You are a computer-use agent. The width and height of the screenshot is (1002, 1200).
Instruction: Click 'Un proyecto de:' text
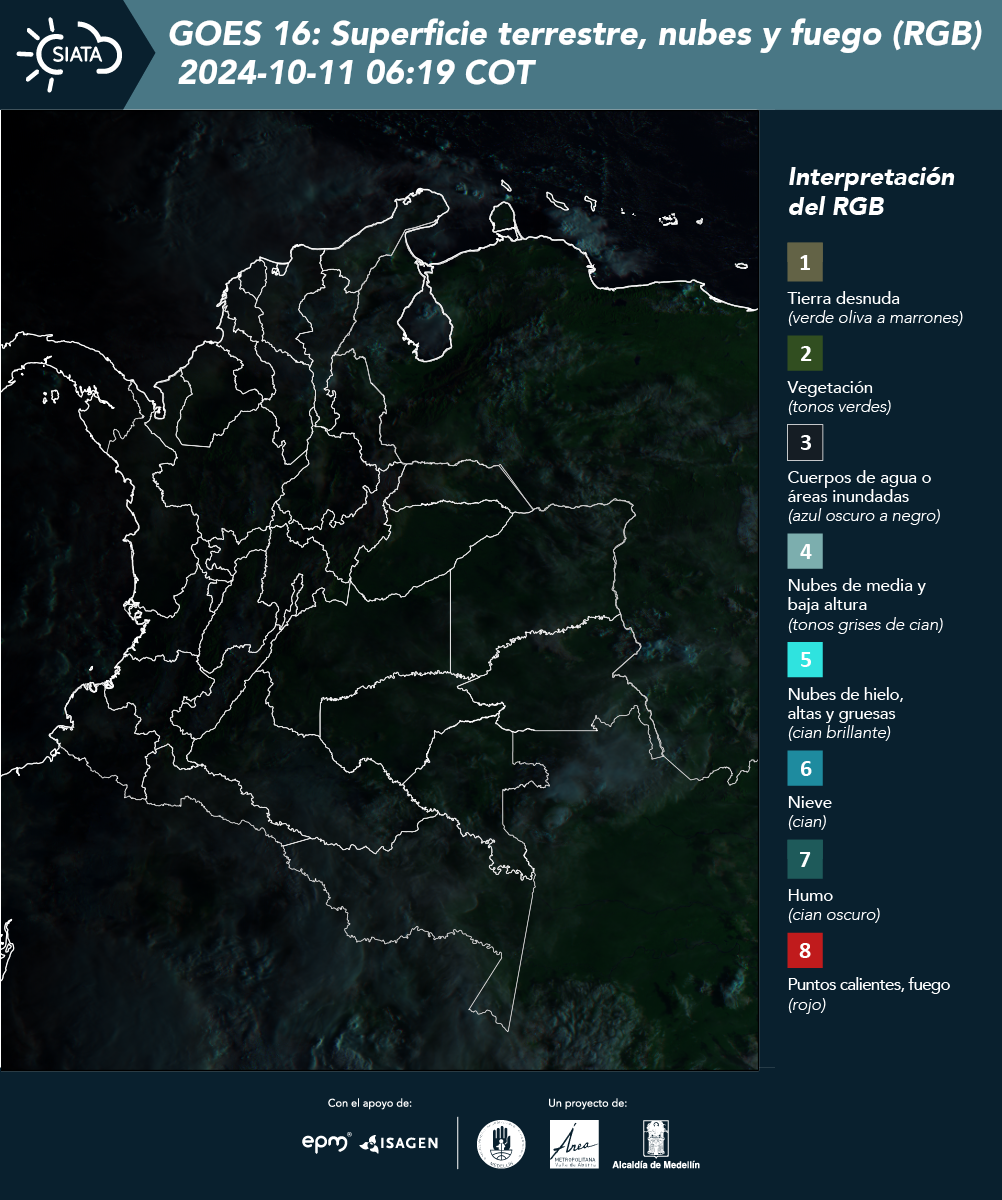pos(587,1103)
